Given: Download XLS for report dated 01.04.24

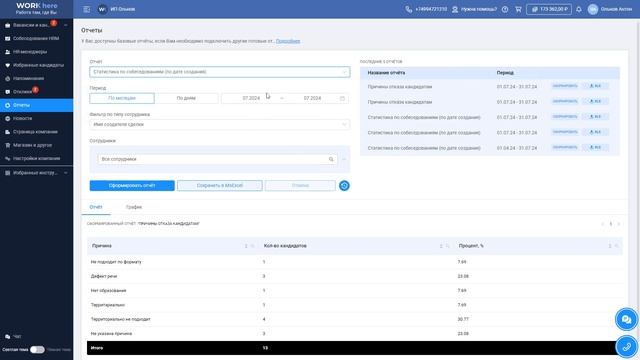Looking at the screenshot, I should (x=596, y=147).
